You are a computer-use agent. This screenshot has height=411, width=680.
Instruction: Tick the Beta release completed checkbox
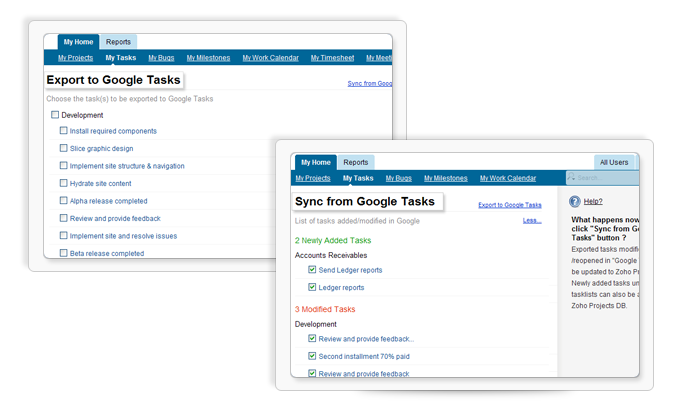point(64,253)
